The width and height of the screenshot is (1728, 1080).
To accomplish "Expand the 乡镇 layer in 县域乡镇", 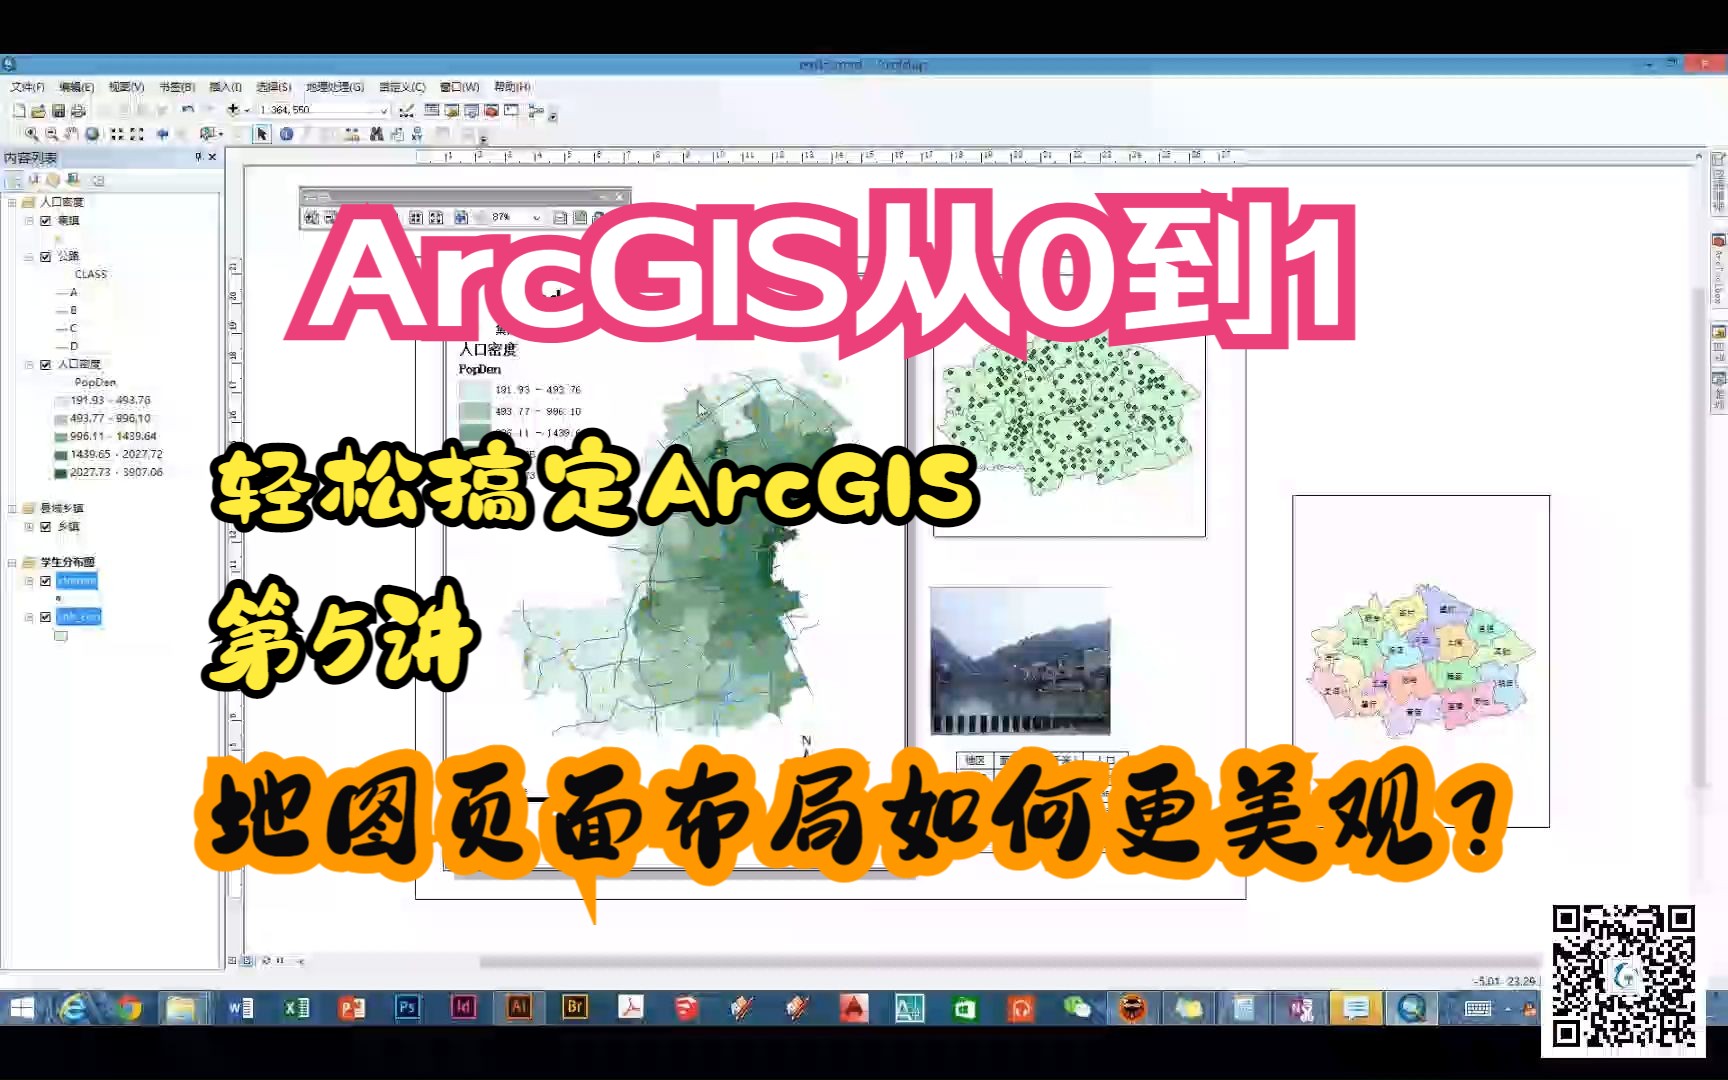I will pyautogui.click(x=29, y=526).
